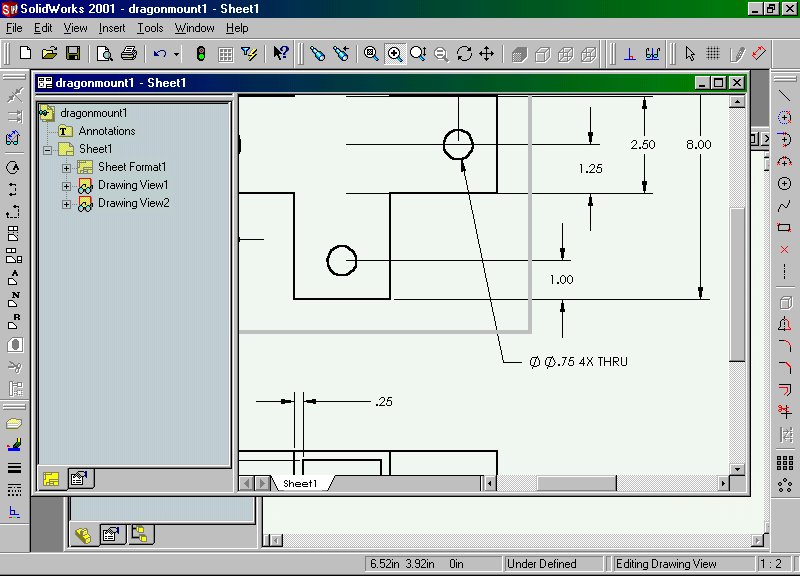Click the Save icon in the toolbar
This screenshot has width=800, height=576.
tap(73, 53)
